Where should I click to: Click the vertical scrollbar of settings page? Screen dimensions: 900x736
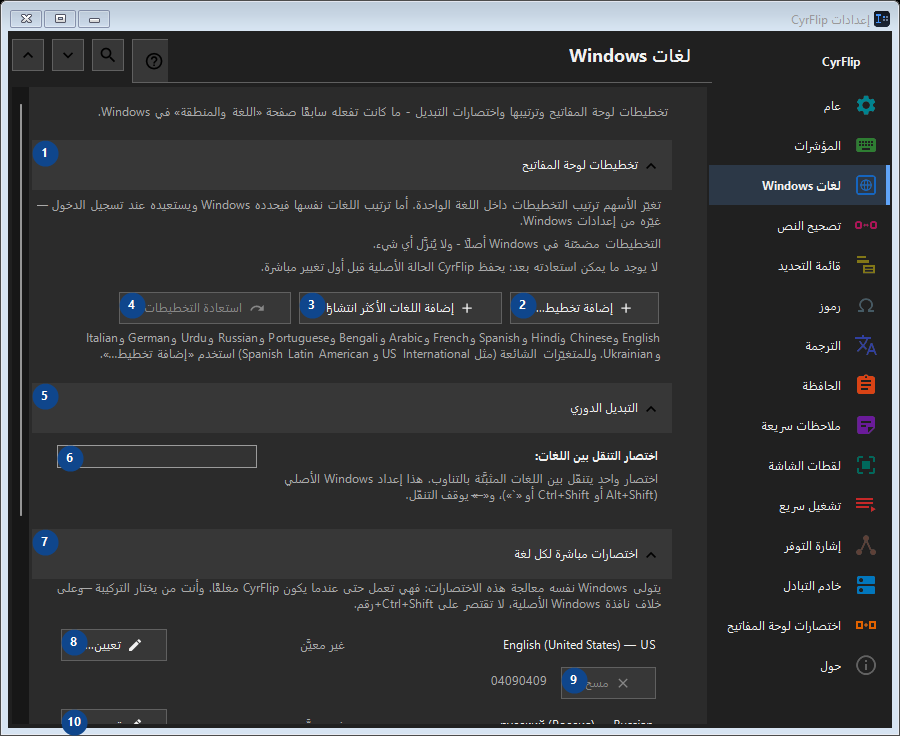click(x=21, y=310)
